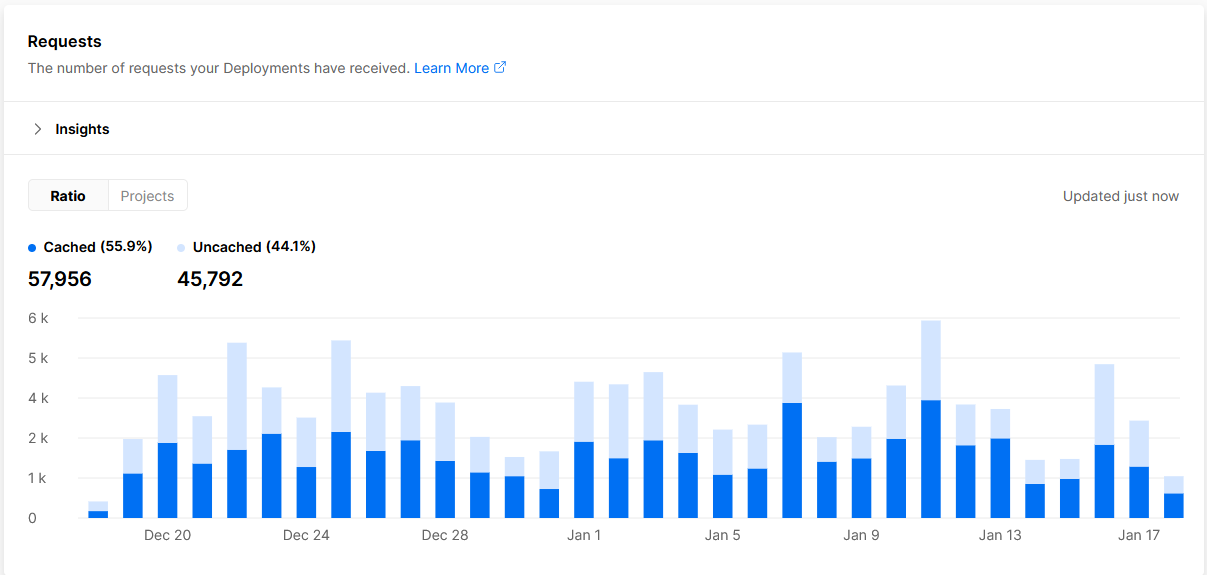Click the Insights chevron arrow icon

[x=38, y=129]
